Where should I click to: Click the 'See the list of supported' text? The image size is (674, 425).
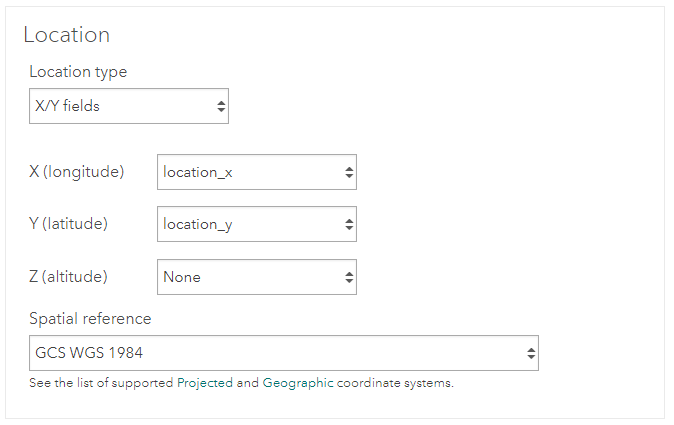click(101, 383)
